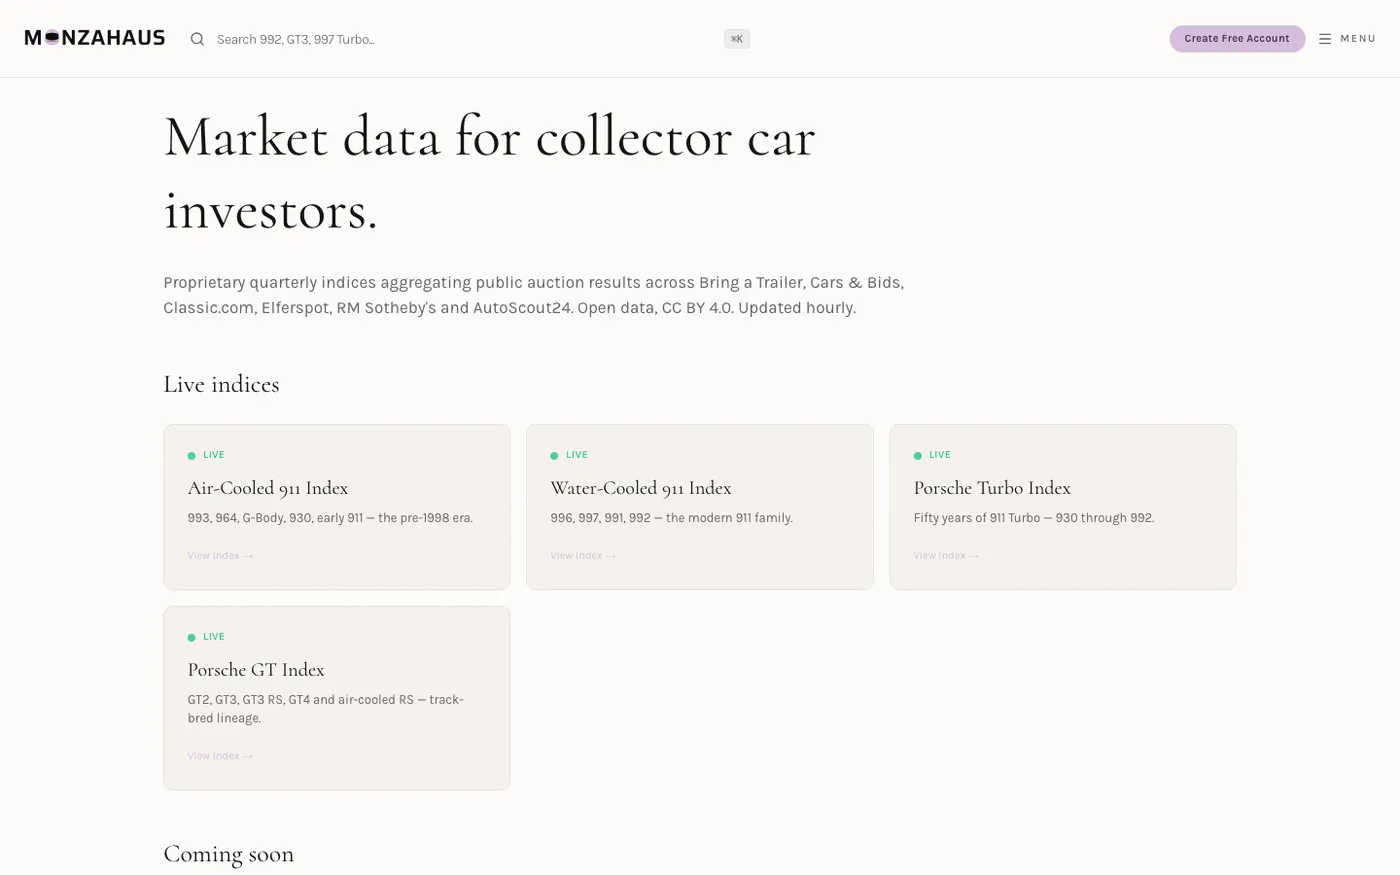Image resolution: width=1400 pixels, height=875 pixels.
Task: Open View index link under Air-Cooled 911
Action: (220, 556)
